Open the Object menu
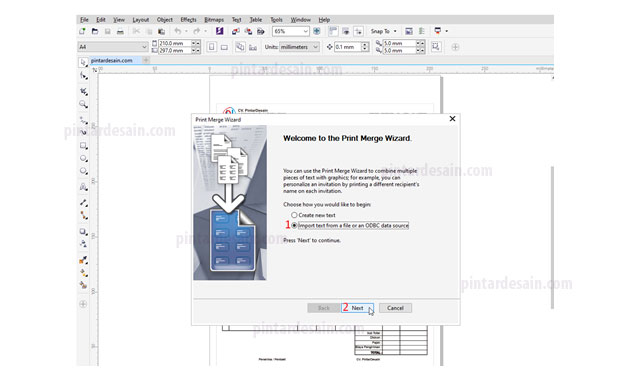This screenshot has width=630, height=380. [x=164, y=20]
